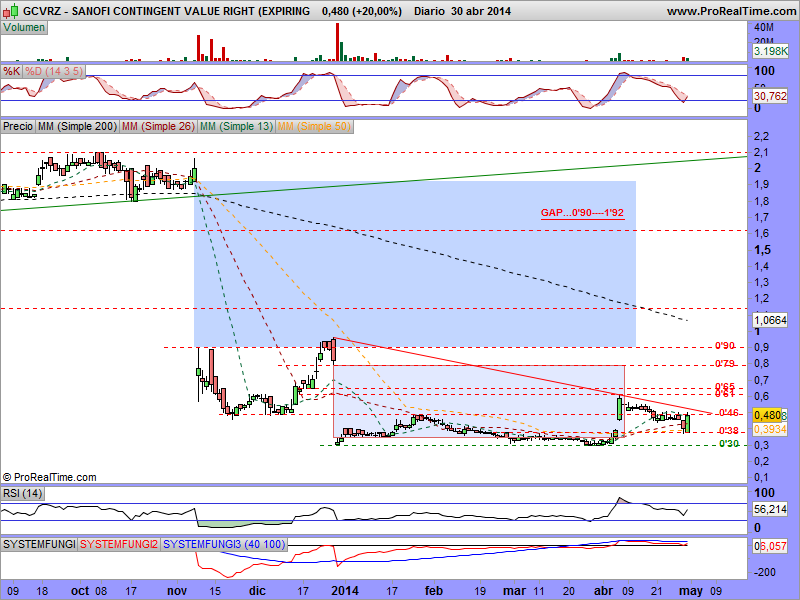Click the green 0'30 support label
Viewport: 800px width, 600px height.
(x=729, y=444)
